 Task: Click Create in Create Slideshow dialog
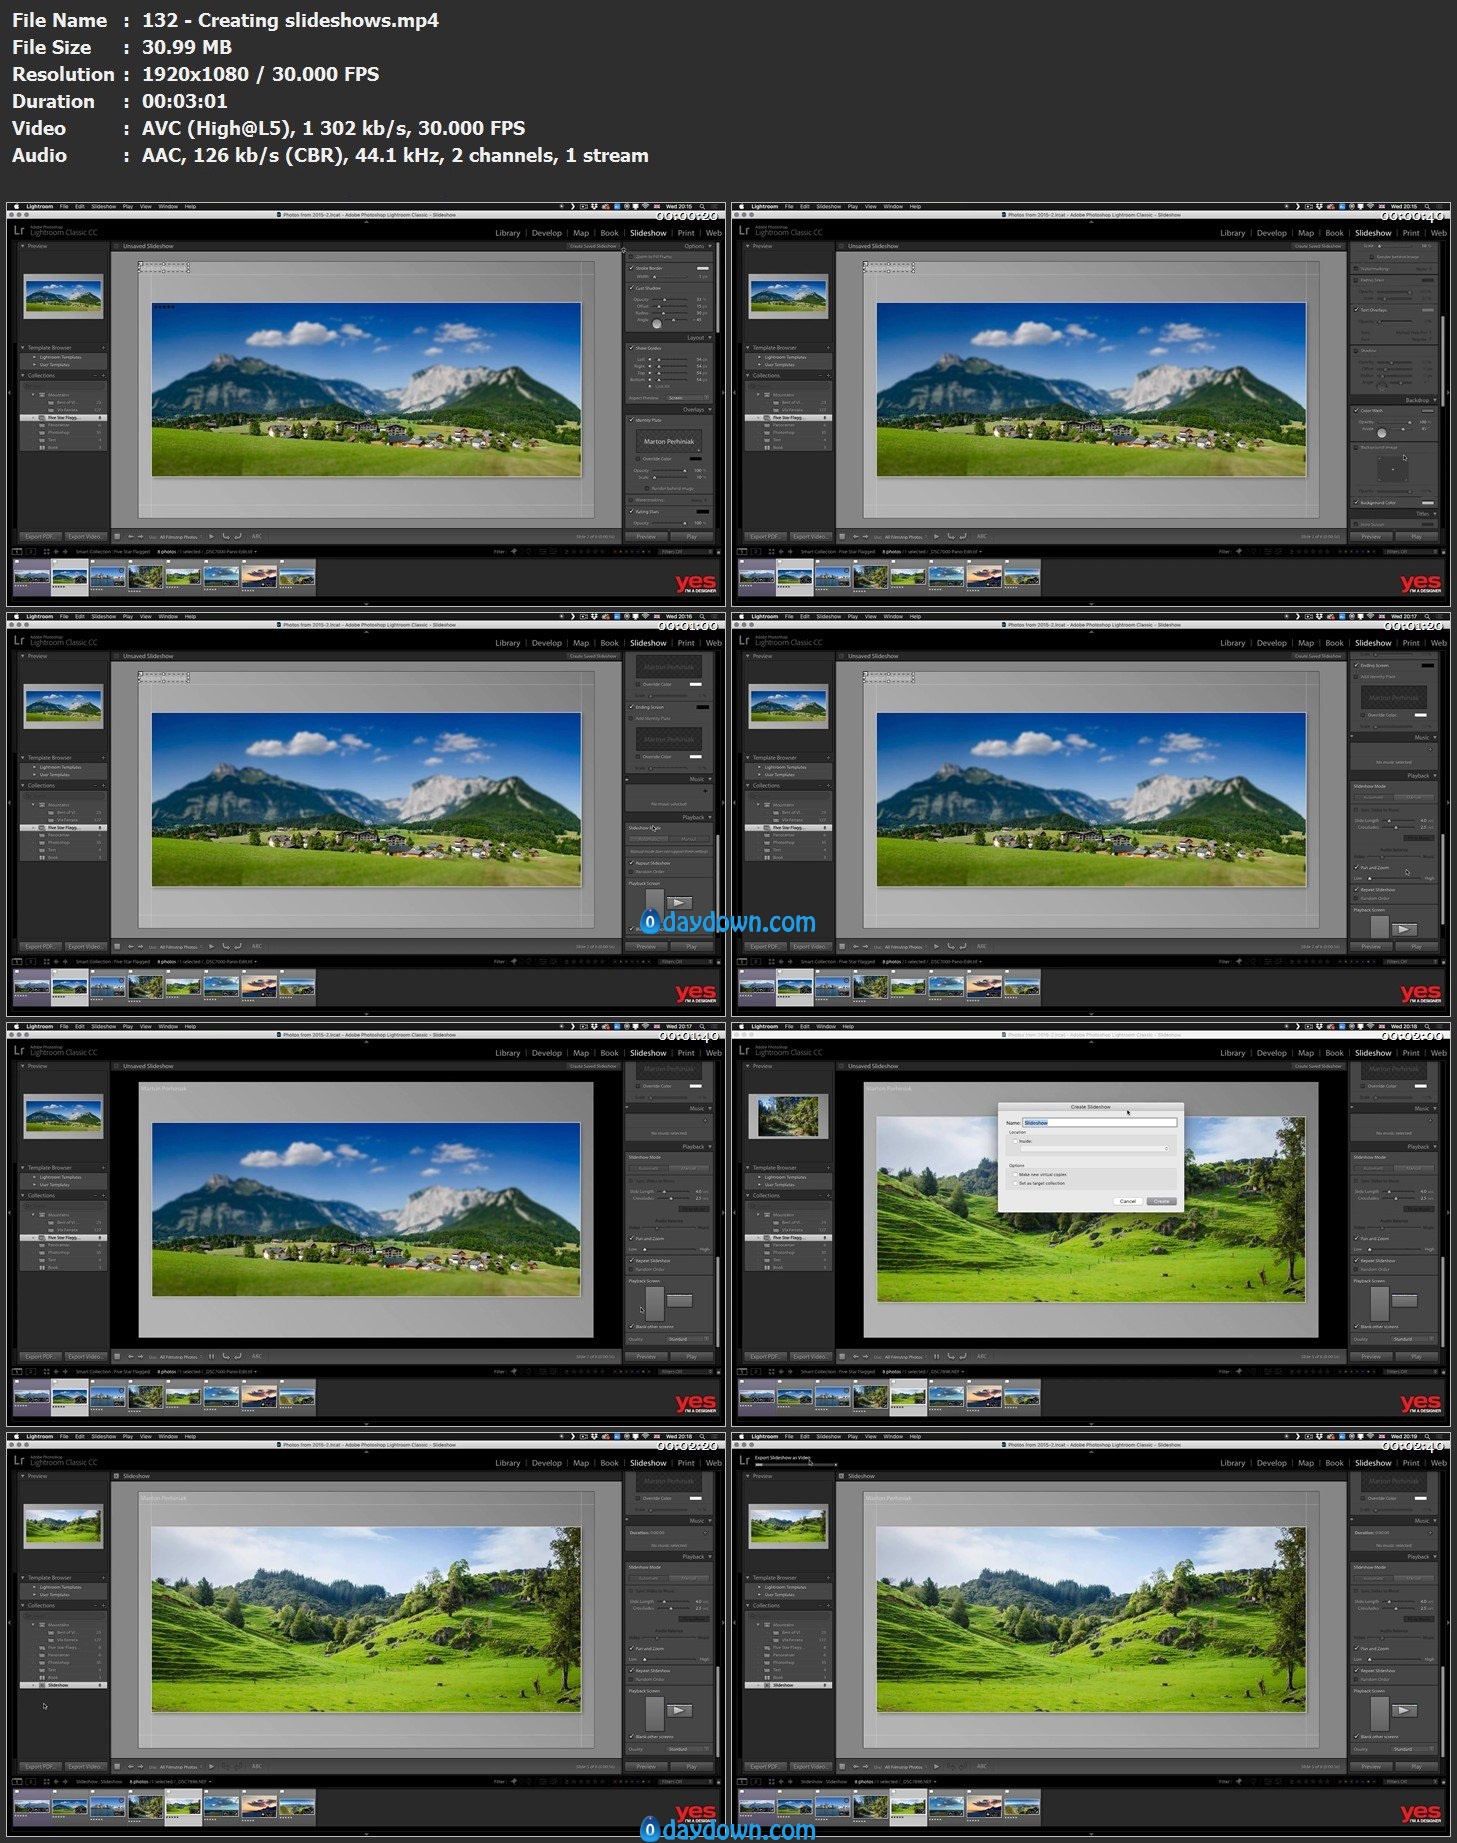(x=1162, y=1201)
